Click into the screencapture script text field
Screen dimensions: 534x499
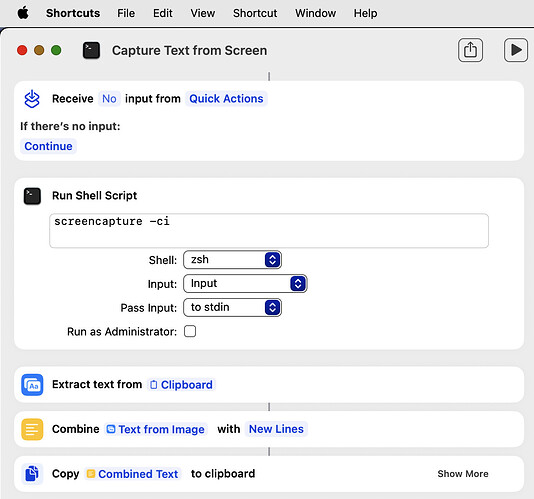(269, 231)
